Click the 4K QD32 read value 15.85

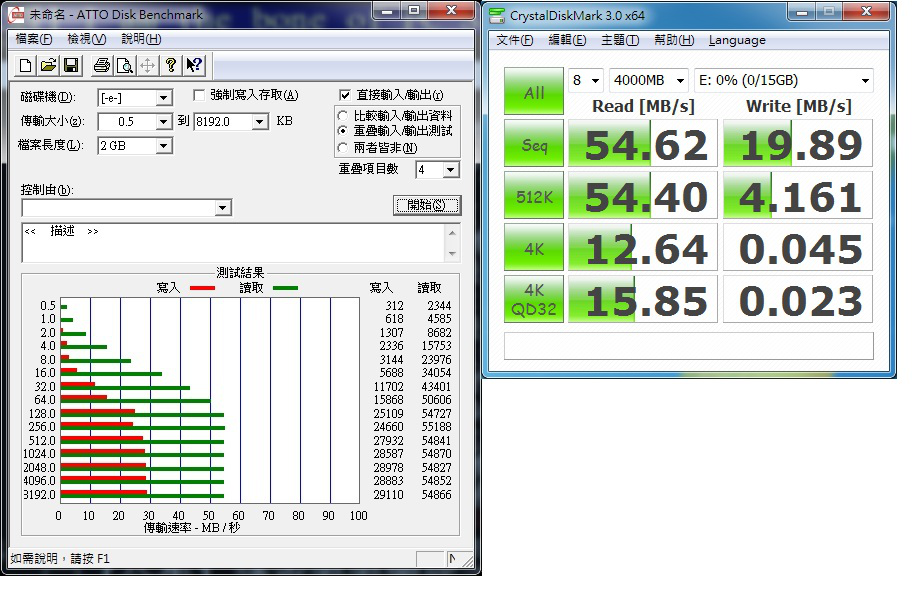[x=643, y=299]
